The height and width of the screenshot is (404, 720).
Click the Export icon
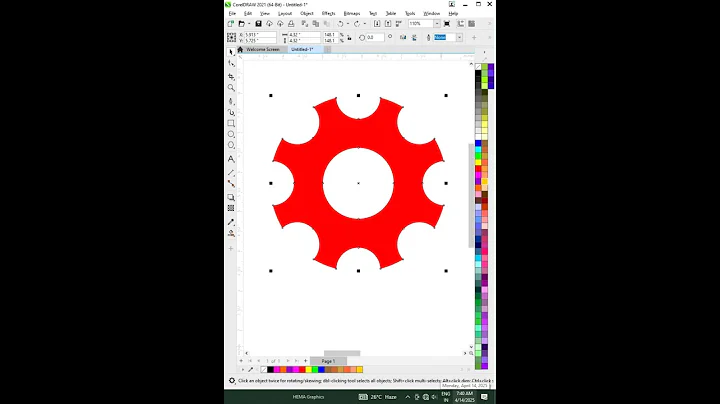click(388, 23)
